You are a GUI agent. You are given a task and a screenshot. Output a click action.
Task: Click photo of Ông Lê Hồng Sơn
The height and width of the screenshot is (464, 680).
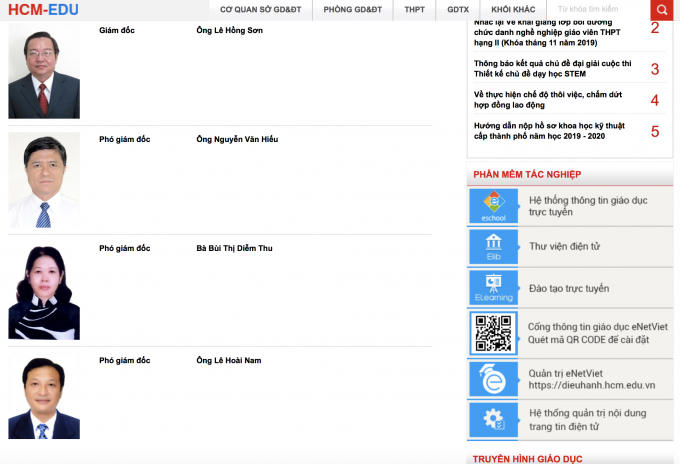point(43,75)
